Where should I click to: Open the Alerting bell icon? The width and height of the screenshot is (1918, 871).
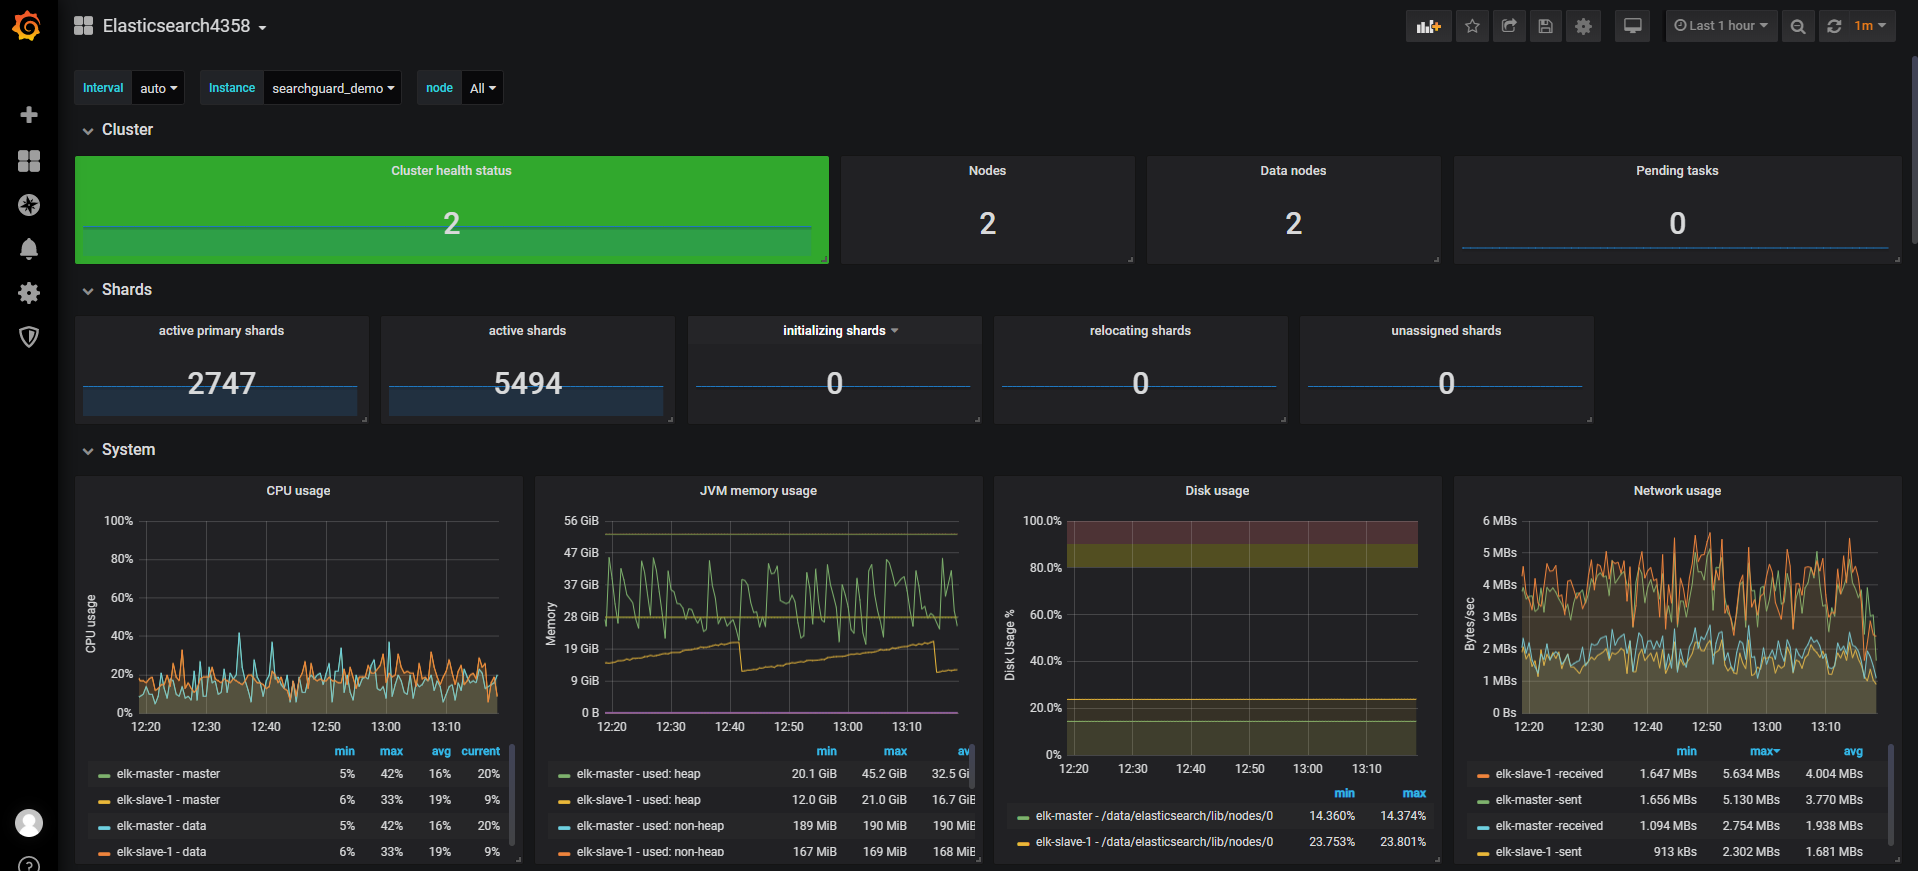(29, 249)
